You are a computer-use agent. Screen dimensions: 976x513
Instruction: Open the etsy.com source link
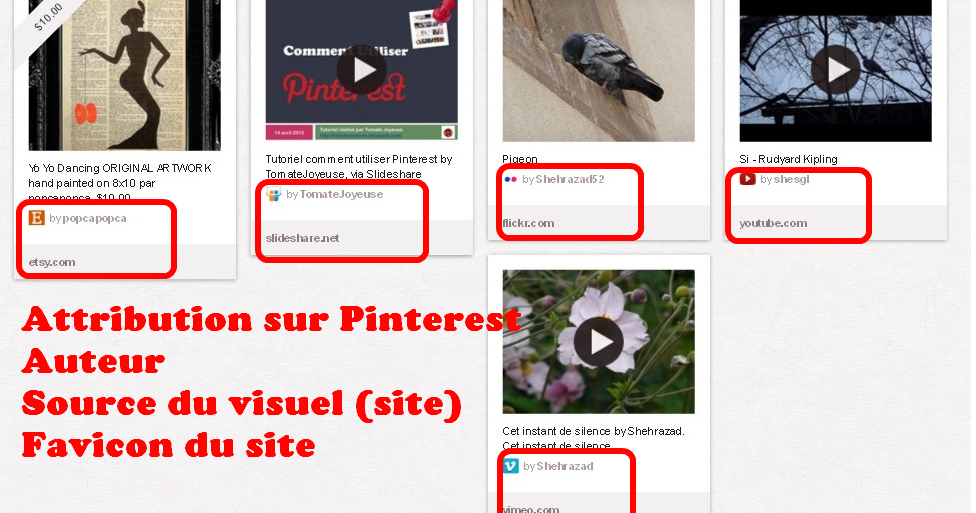pos(52,262)
